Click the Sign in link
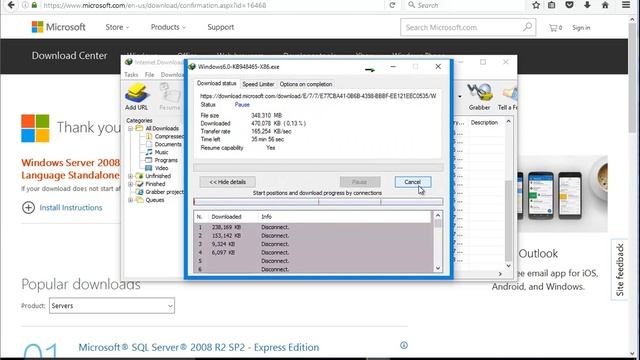This screenshot has height=360, width=640. coord(581,28)
